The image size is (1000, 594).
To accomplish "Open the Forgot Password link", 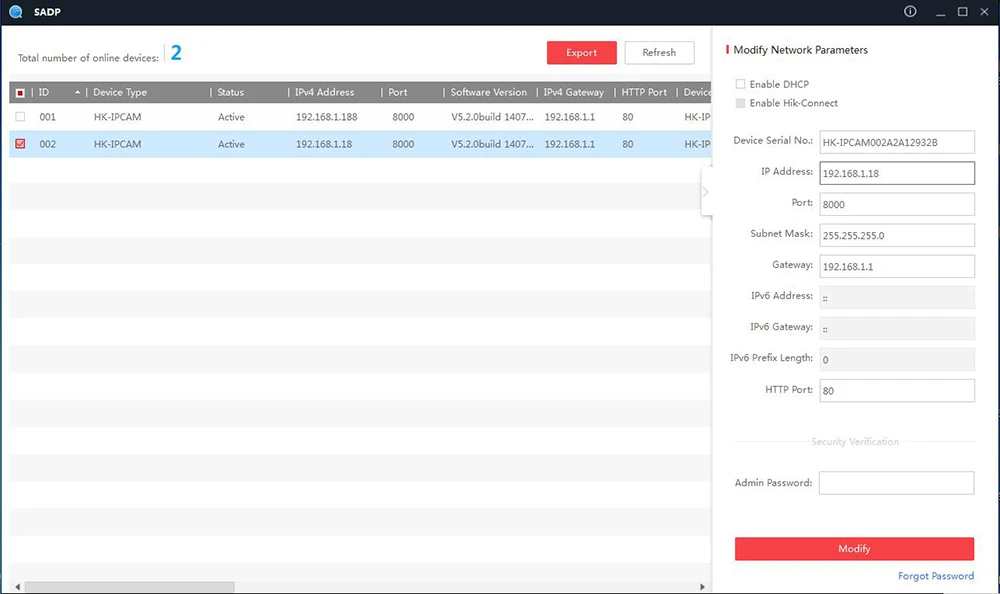I will tap(936, 576).
